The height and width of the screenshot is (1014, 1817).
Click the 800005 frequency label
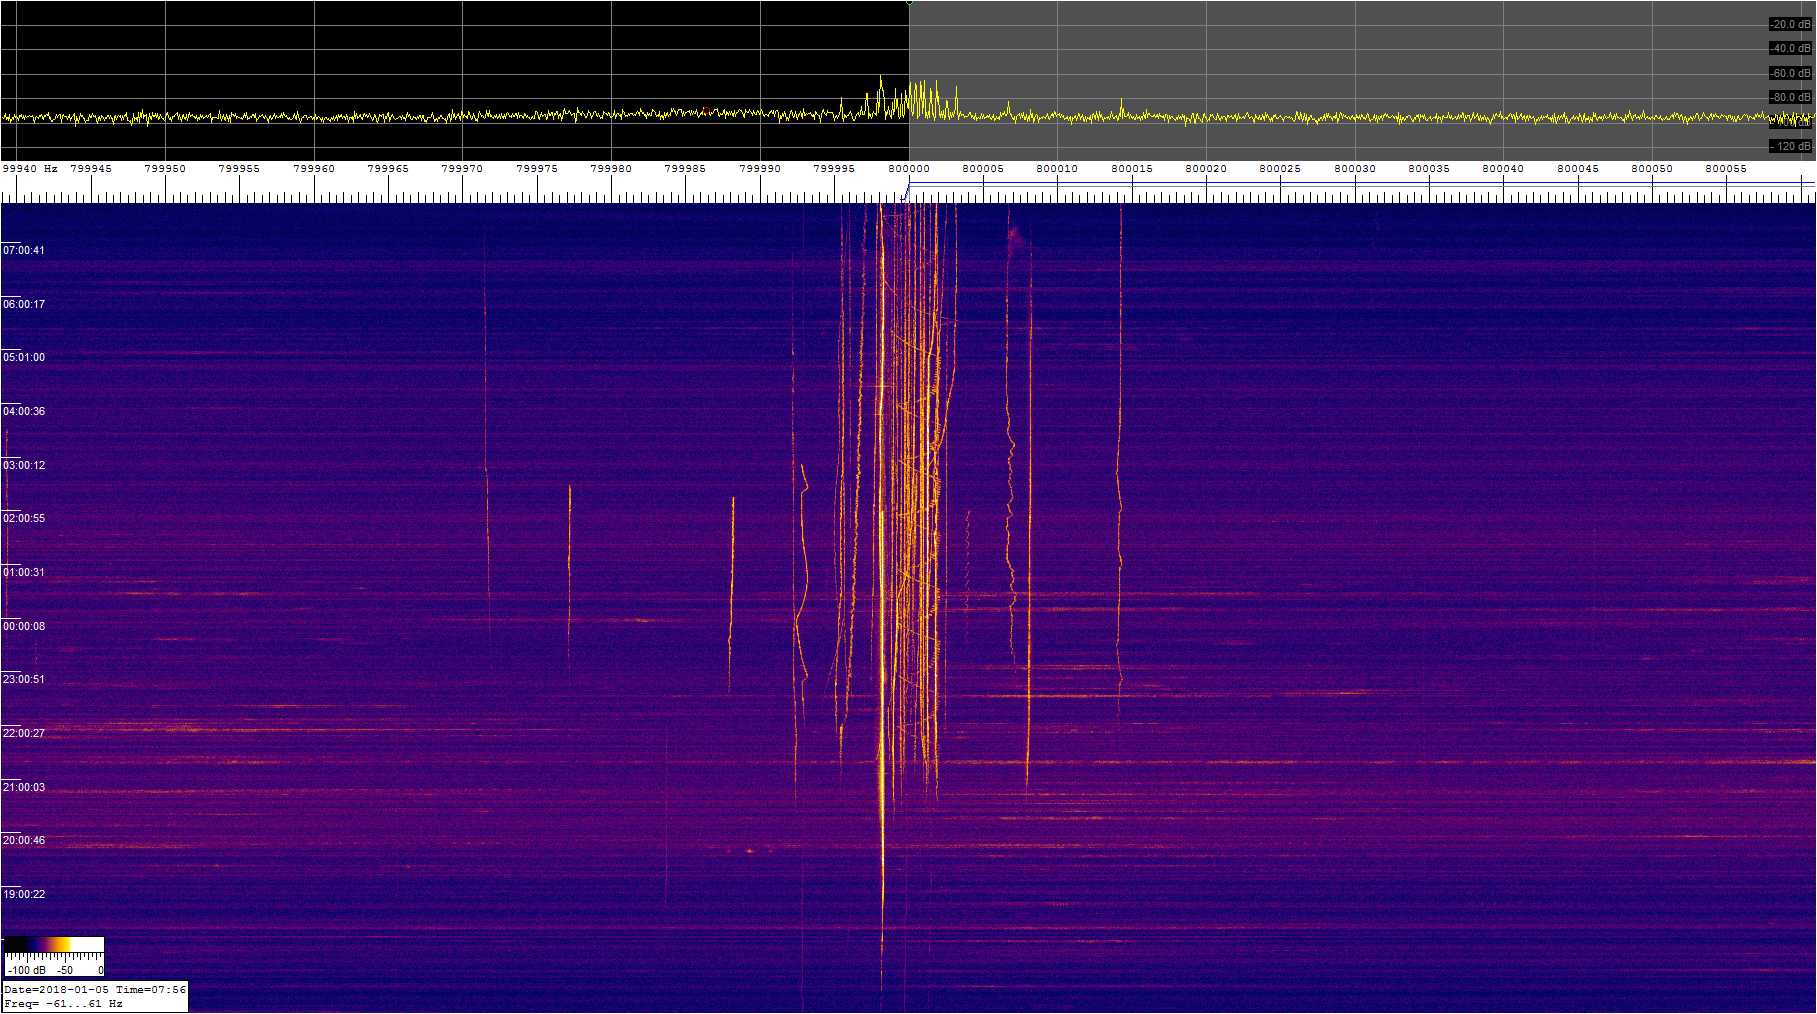(983, 169)
